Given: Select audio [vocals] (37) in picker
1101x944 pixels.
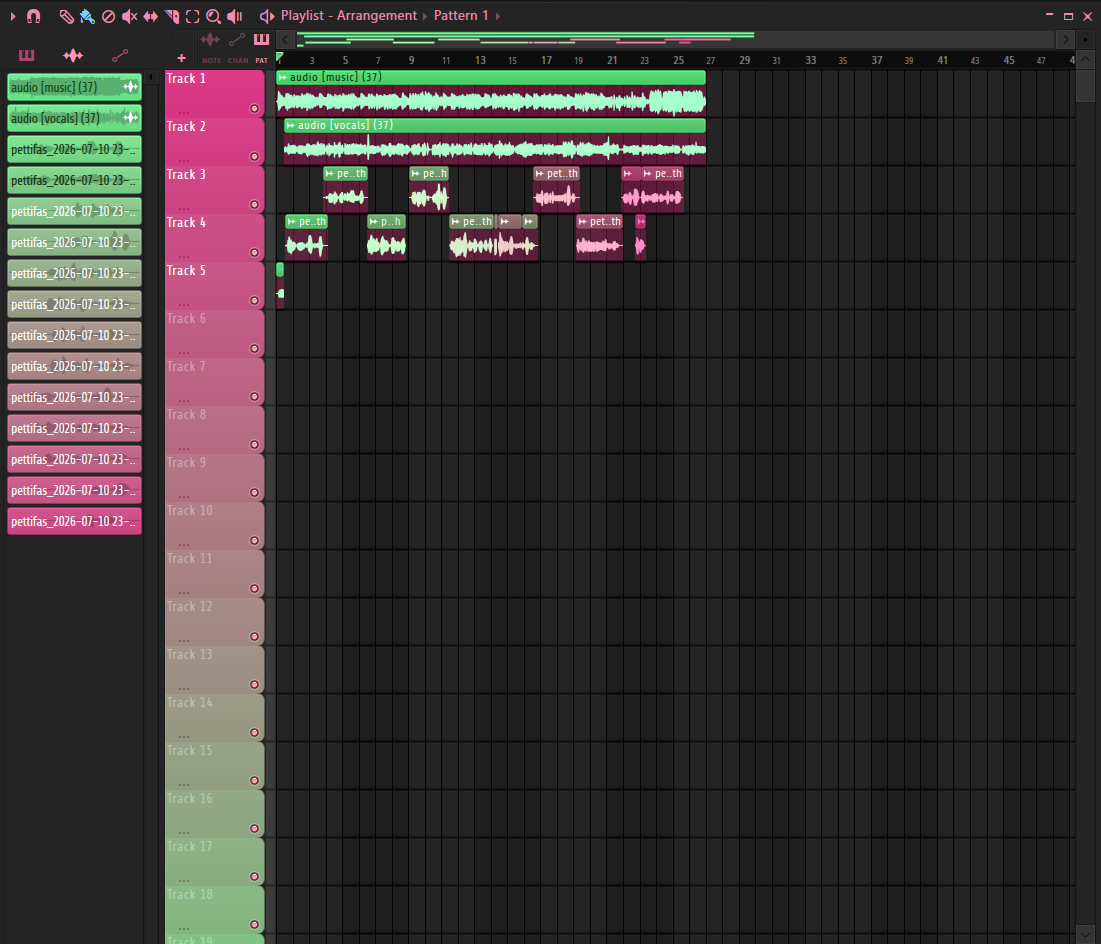Looking at the screenshot, I should tap(74, 118).
